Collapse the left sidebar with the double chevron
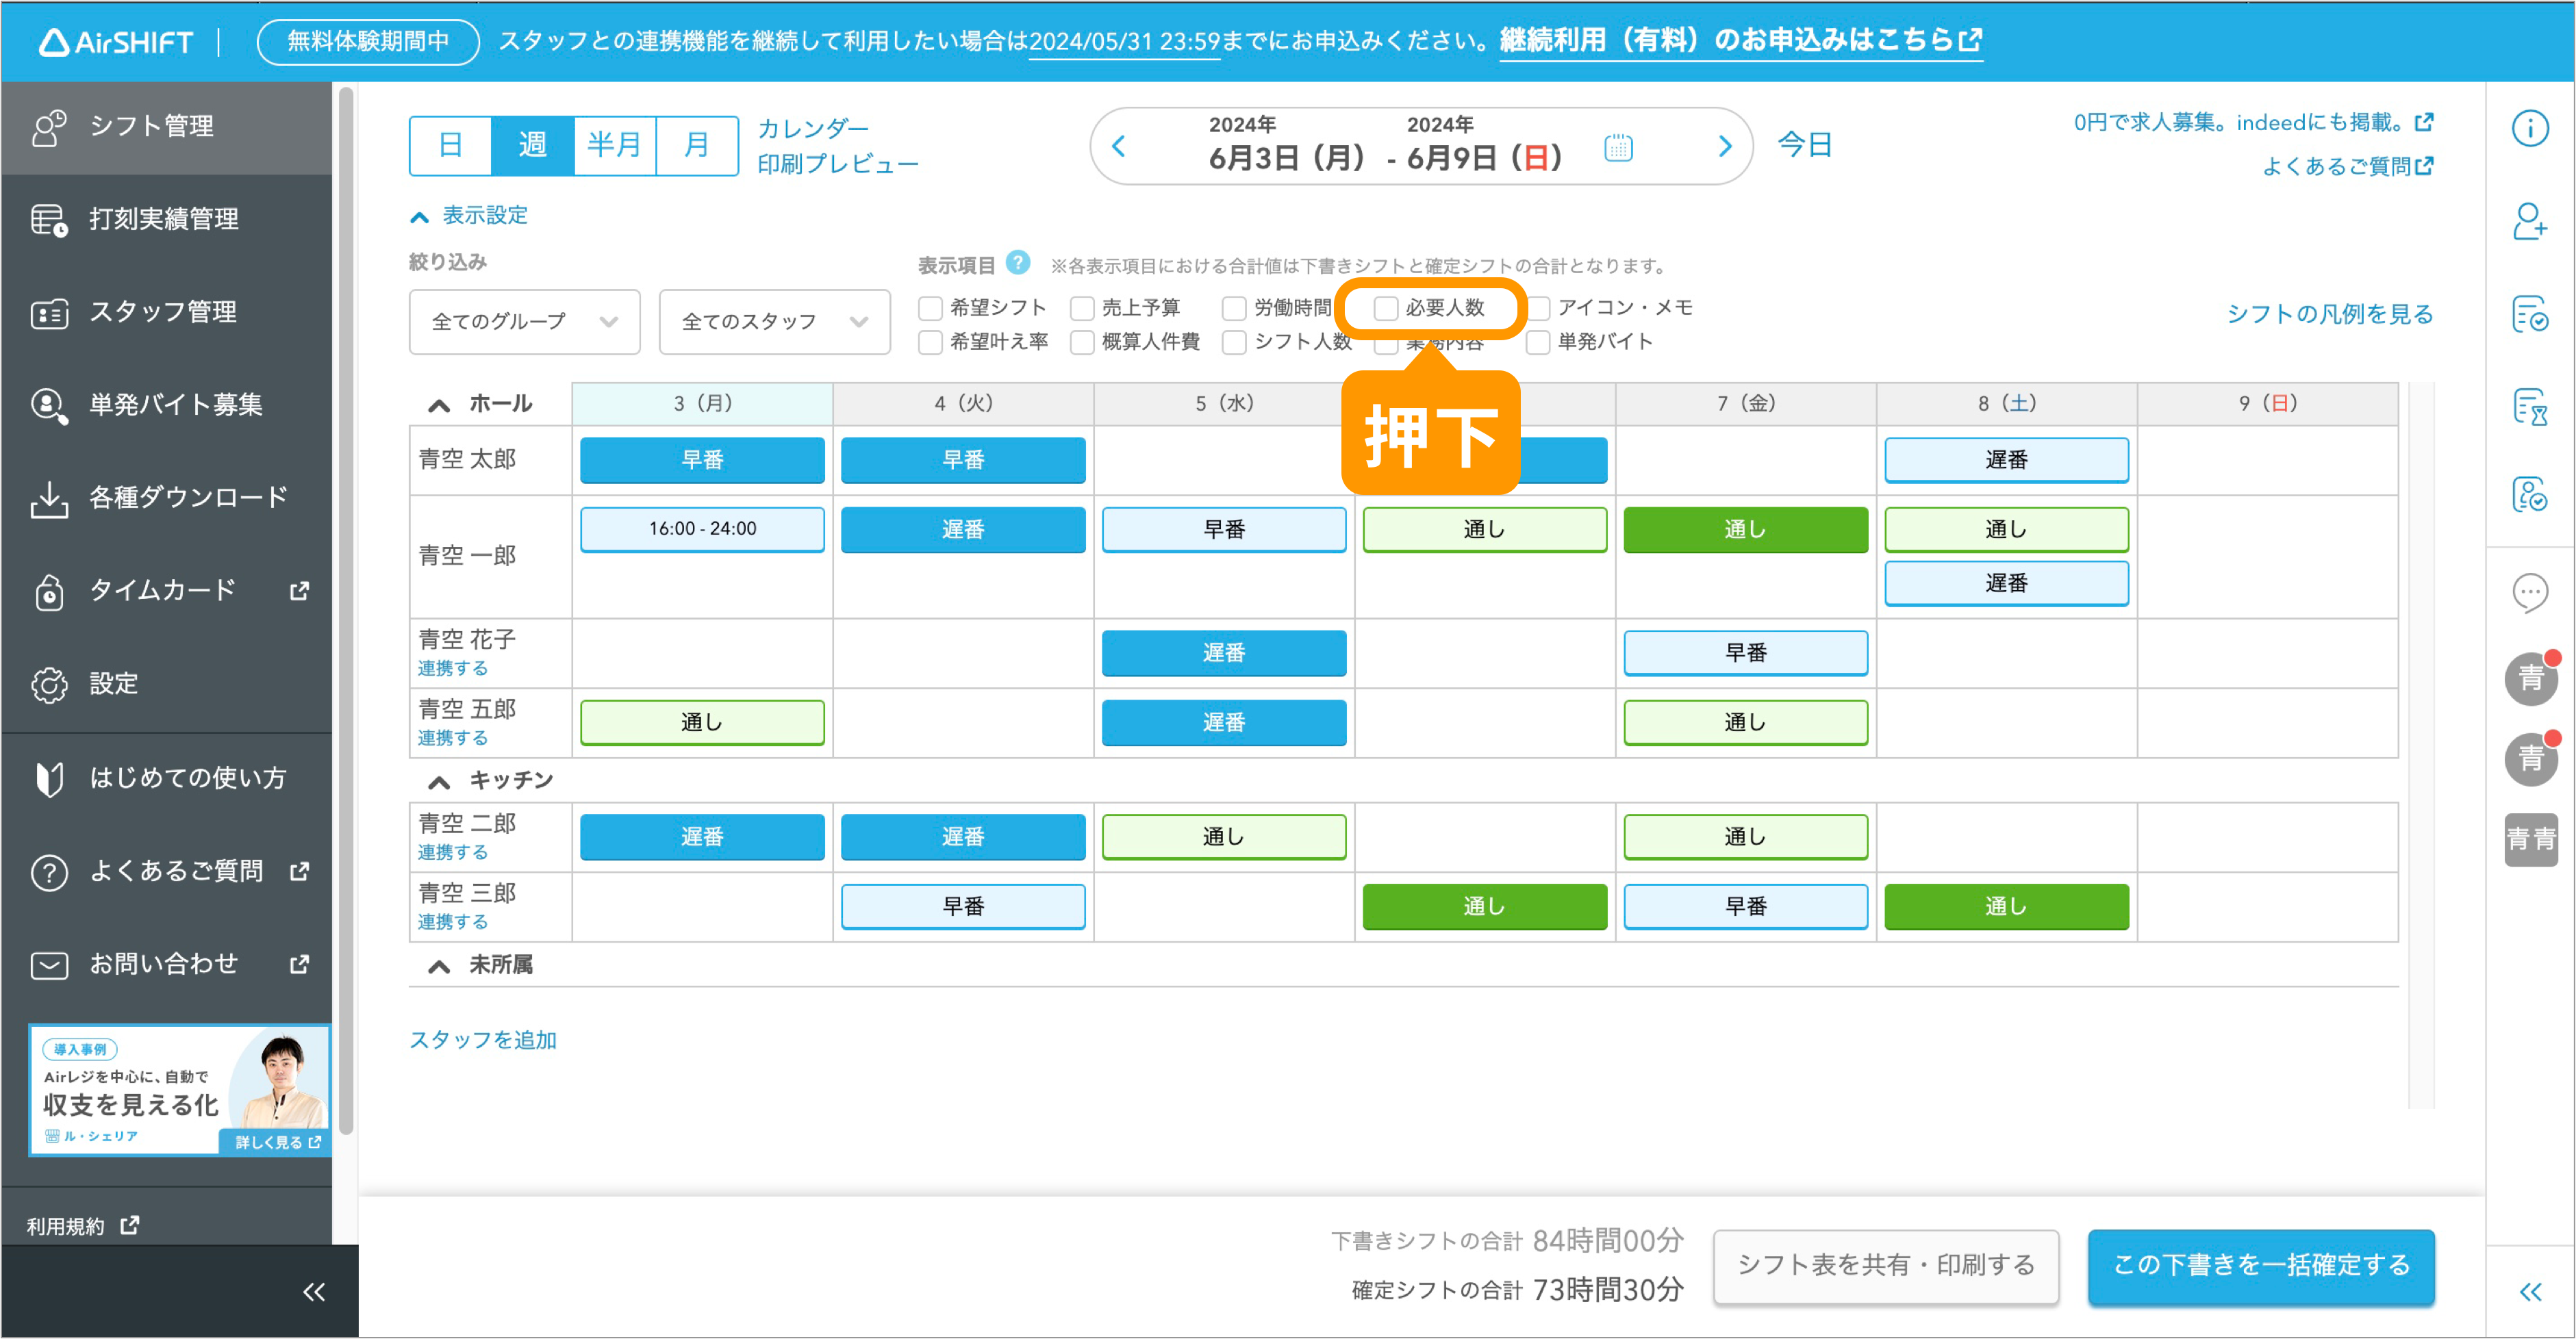 (x=314, y=1292)
